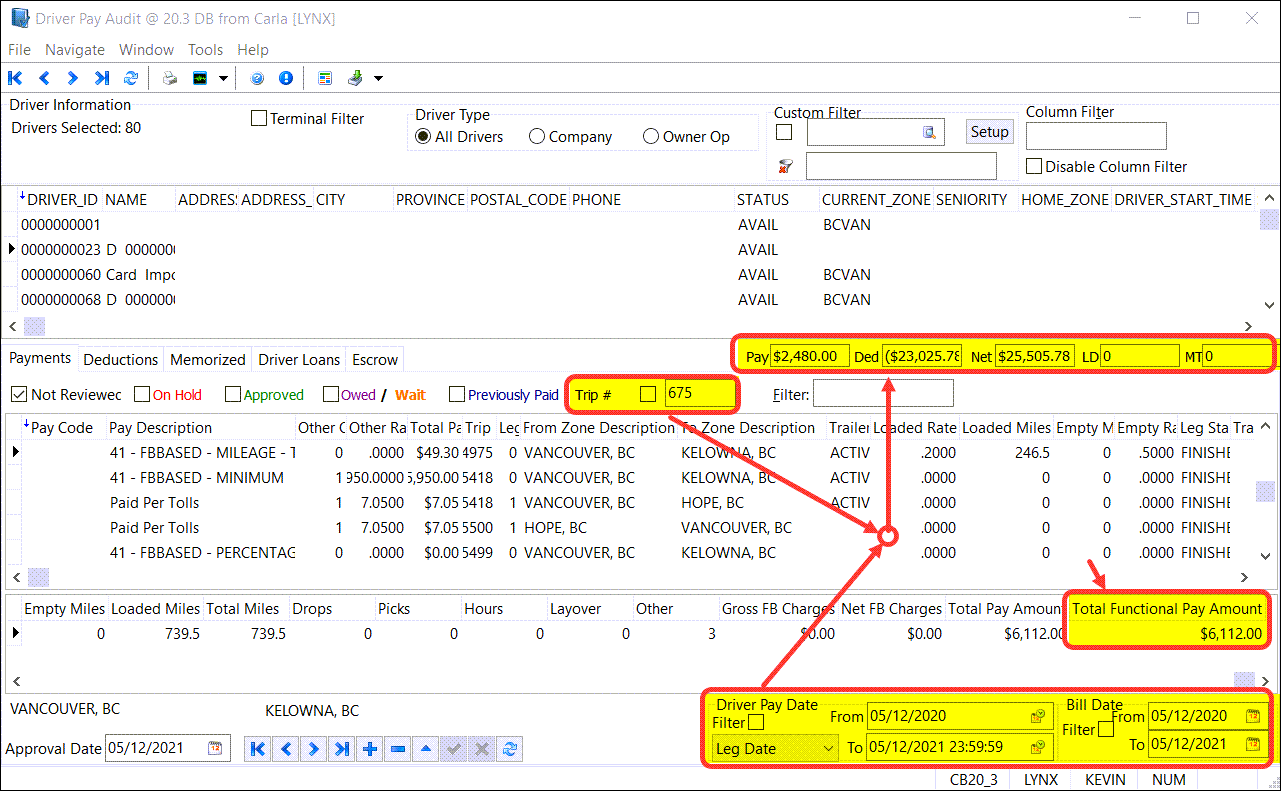The height and width of the screenshot is (791, 1281).
Task: Switch to the Escrow tab
Action: click(x=375, y=359)
